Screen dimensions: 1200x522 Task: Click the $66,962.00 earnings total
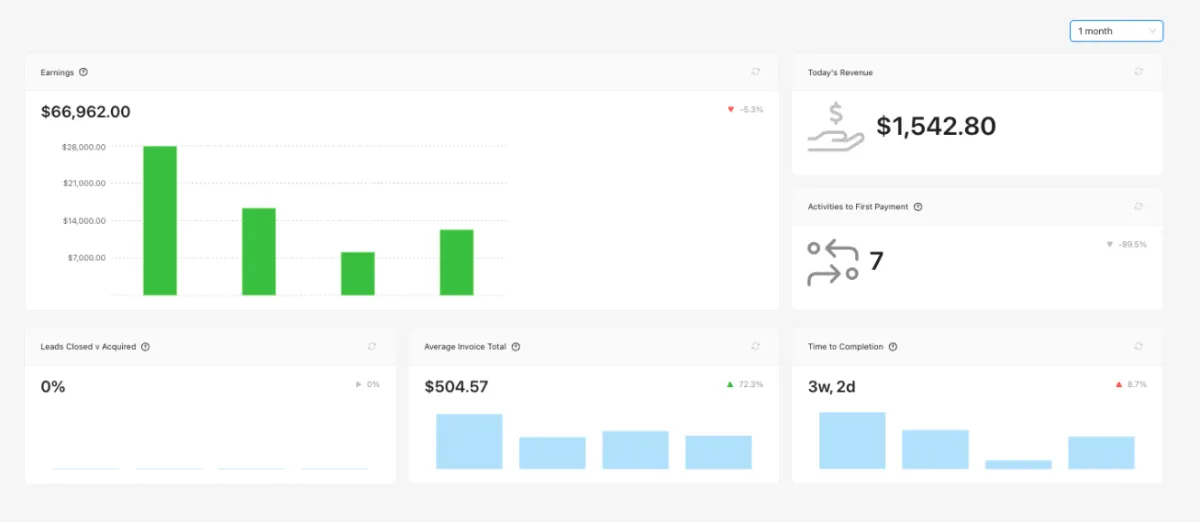point(86,112)
